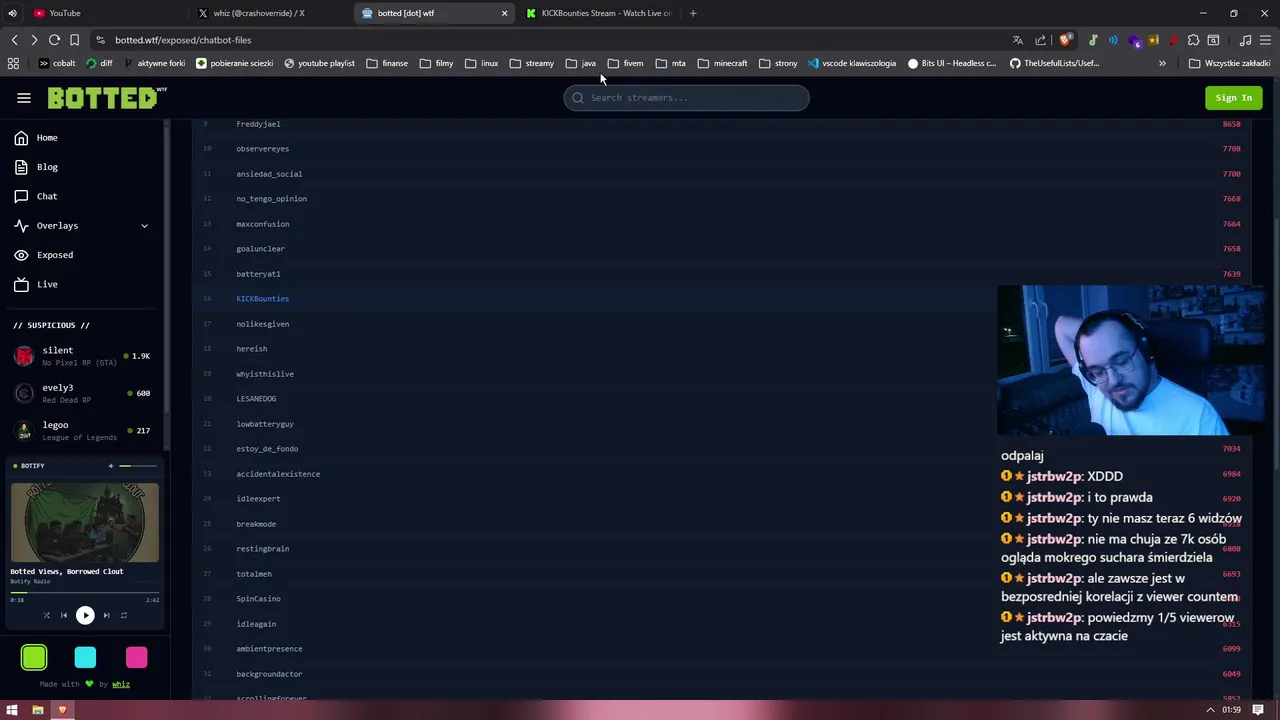Open the hamburger menu beside the BOTTED logo
The width and height of the screenshot is (1280, 720).
[24, 98]
